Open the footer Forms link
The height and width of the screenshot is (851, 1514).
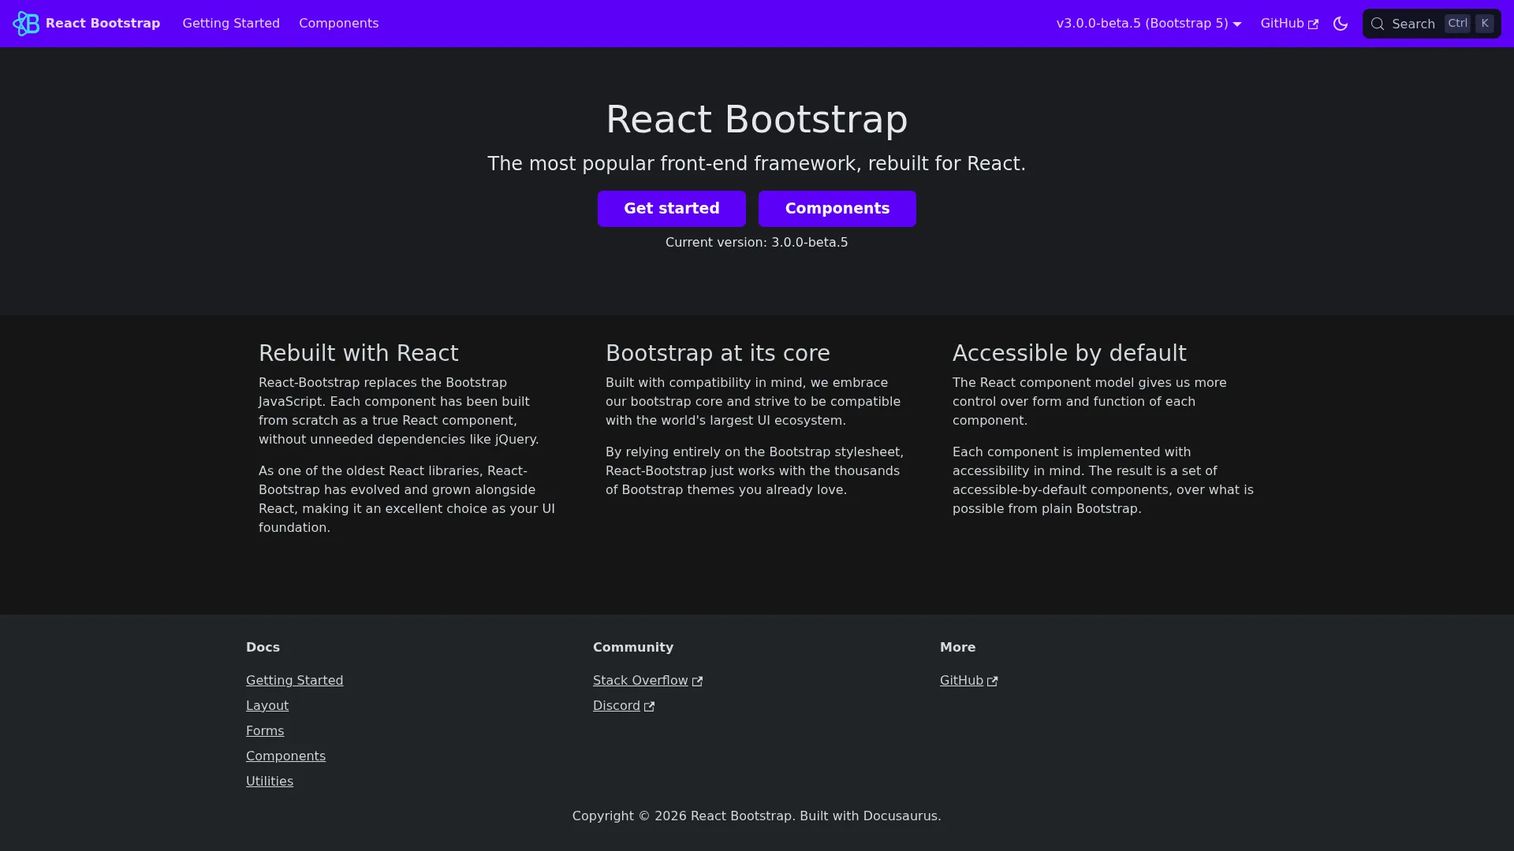[x=265, y=731]
